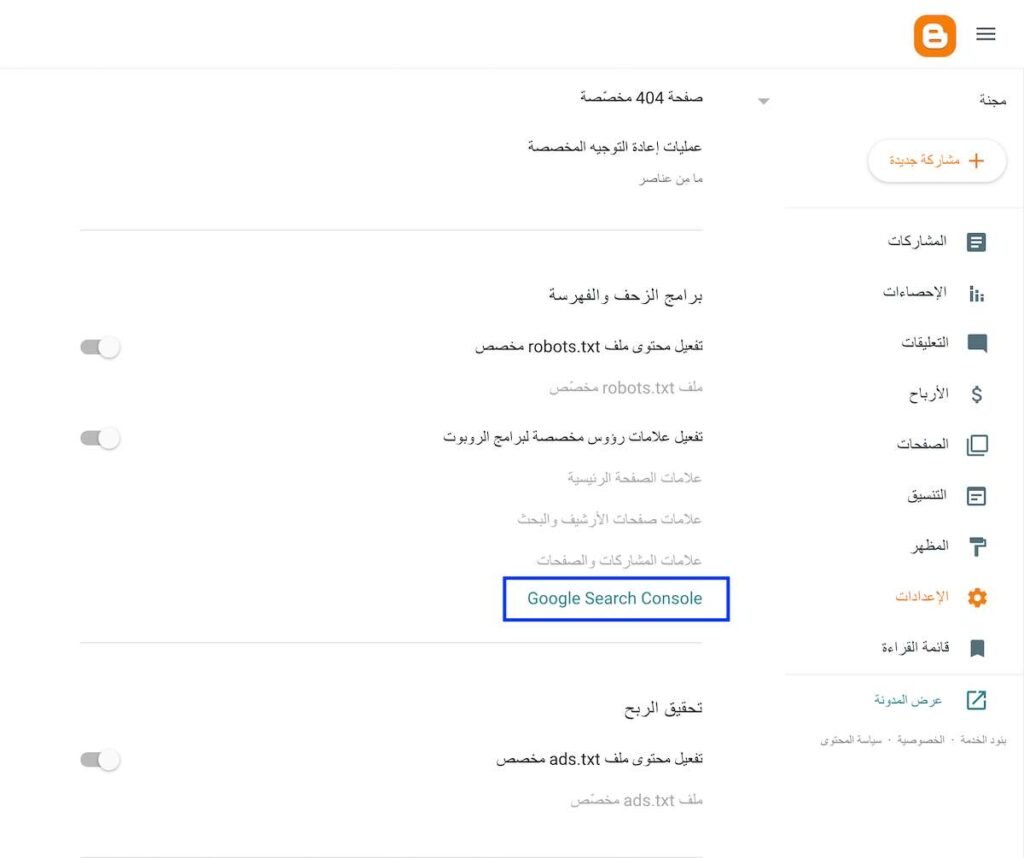Expand the blog selector dropdown arrow
The image size is (1024, 858).
pos(764,101)
